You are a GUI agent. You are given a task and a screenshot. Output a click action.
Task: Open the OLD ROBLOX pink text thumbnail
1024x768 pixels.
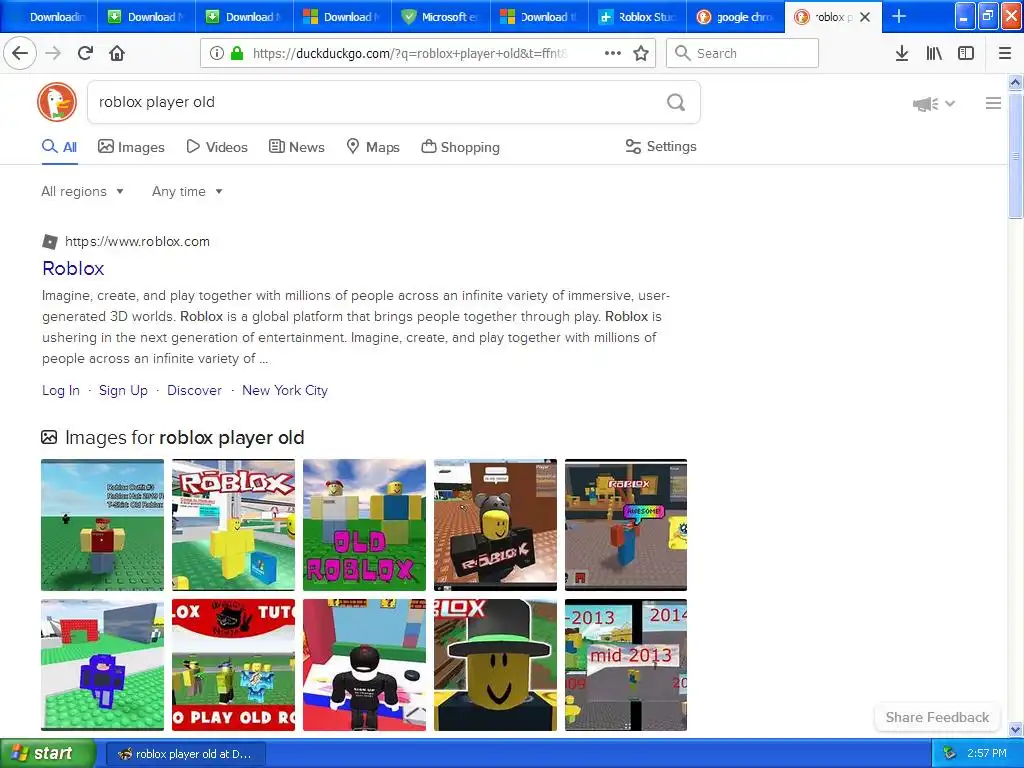click(364, 524)
